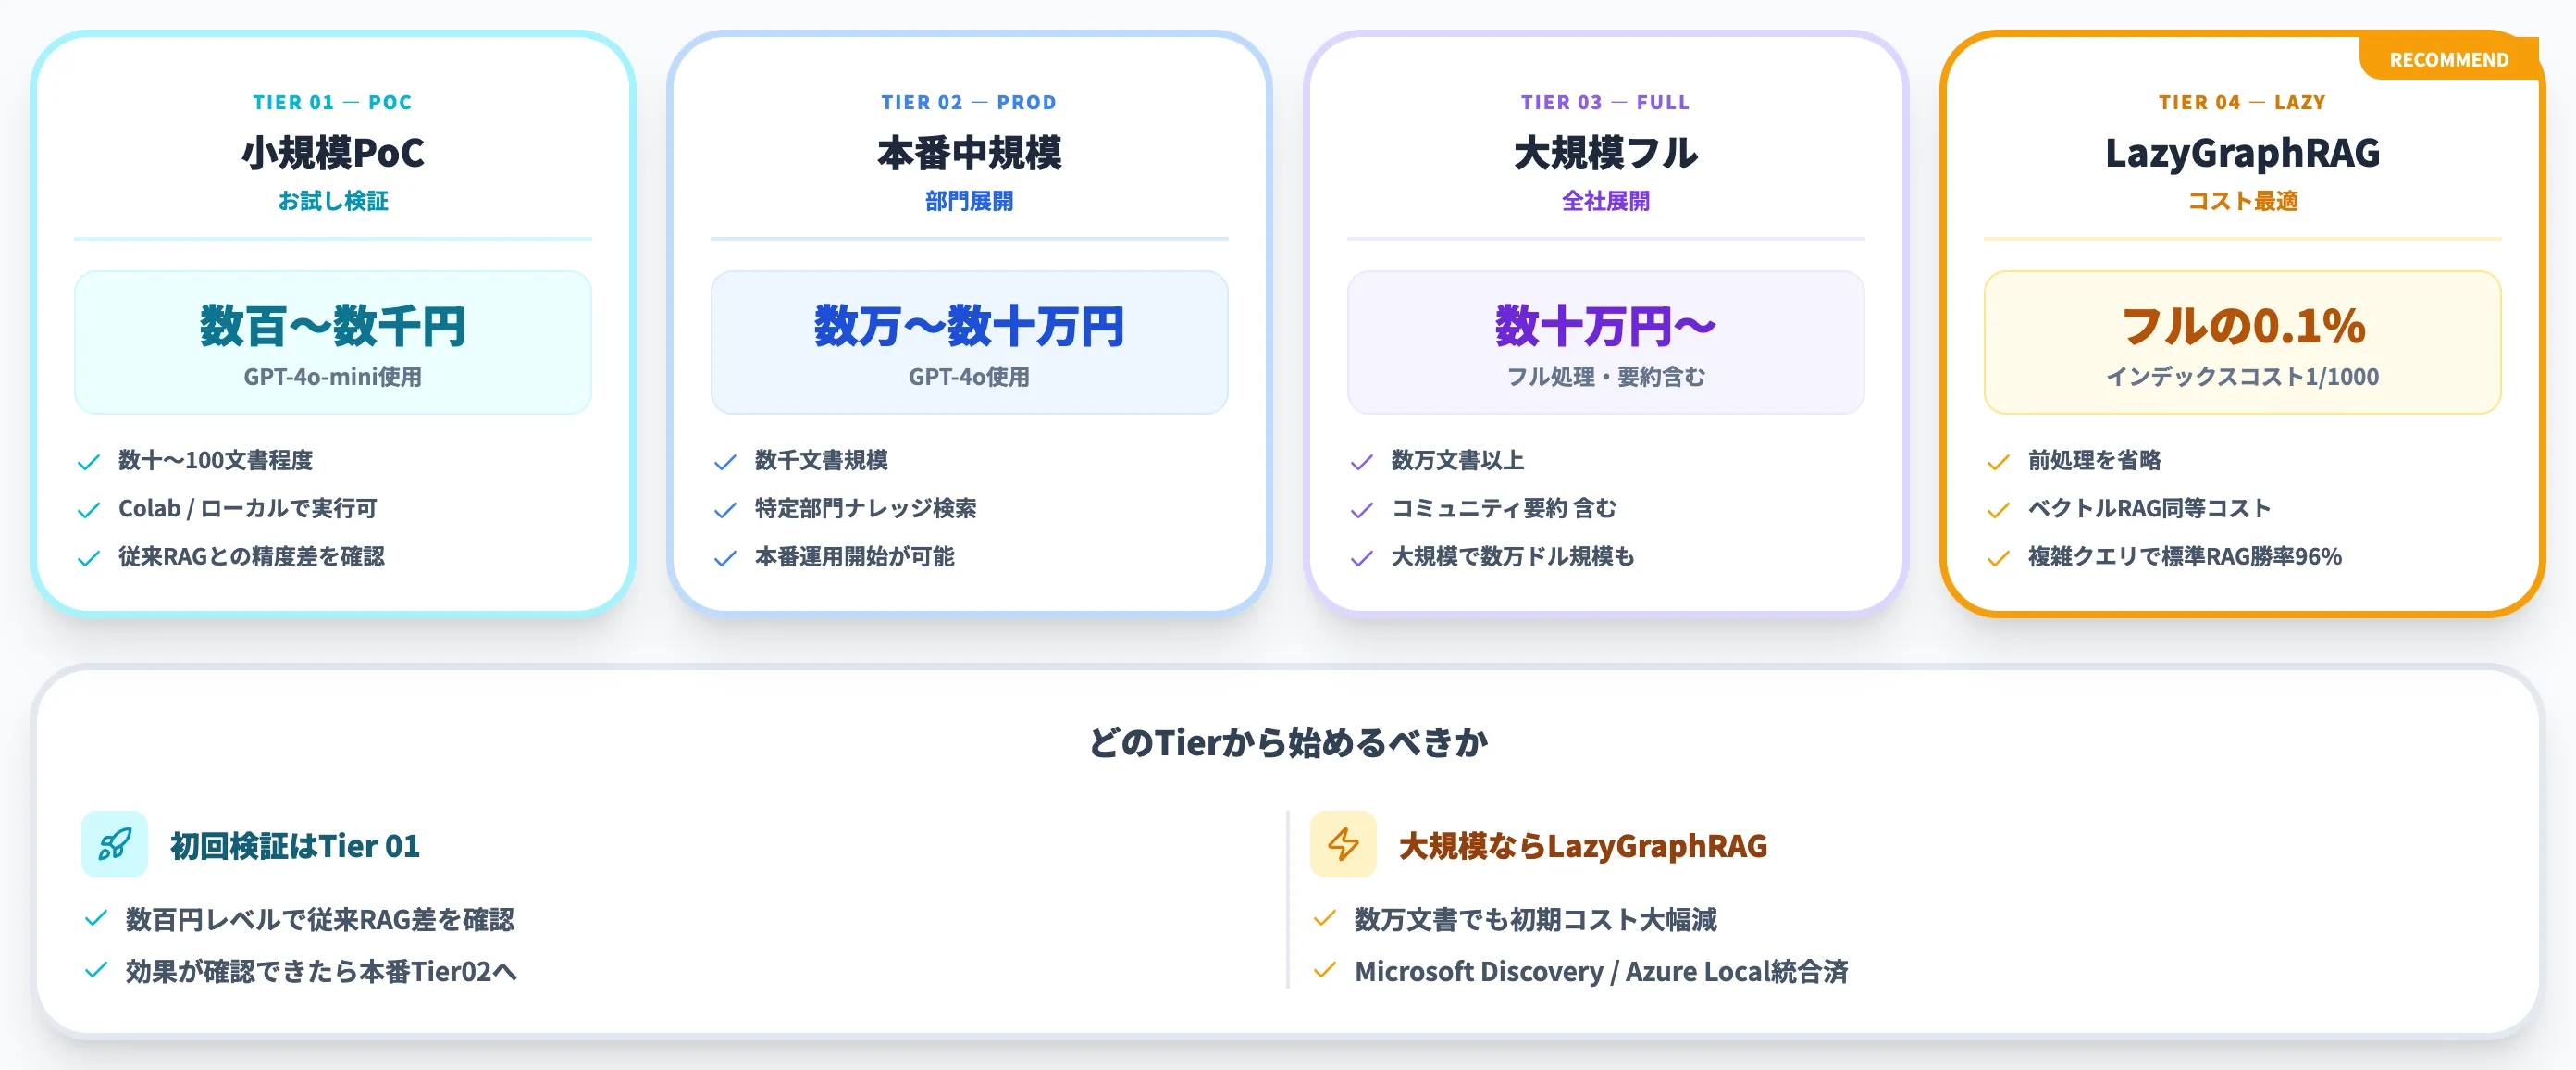Click the 部門展開 subtitle
The image size is (2576, 1070).
(x=969, y=201)
